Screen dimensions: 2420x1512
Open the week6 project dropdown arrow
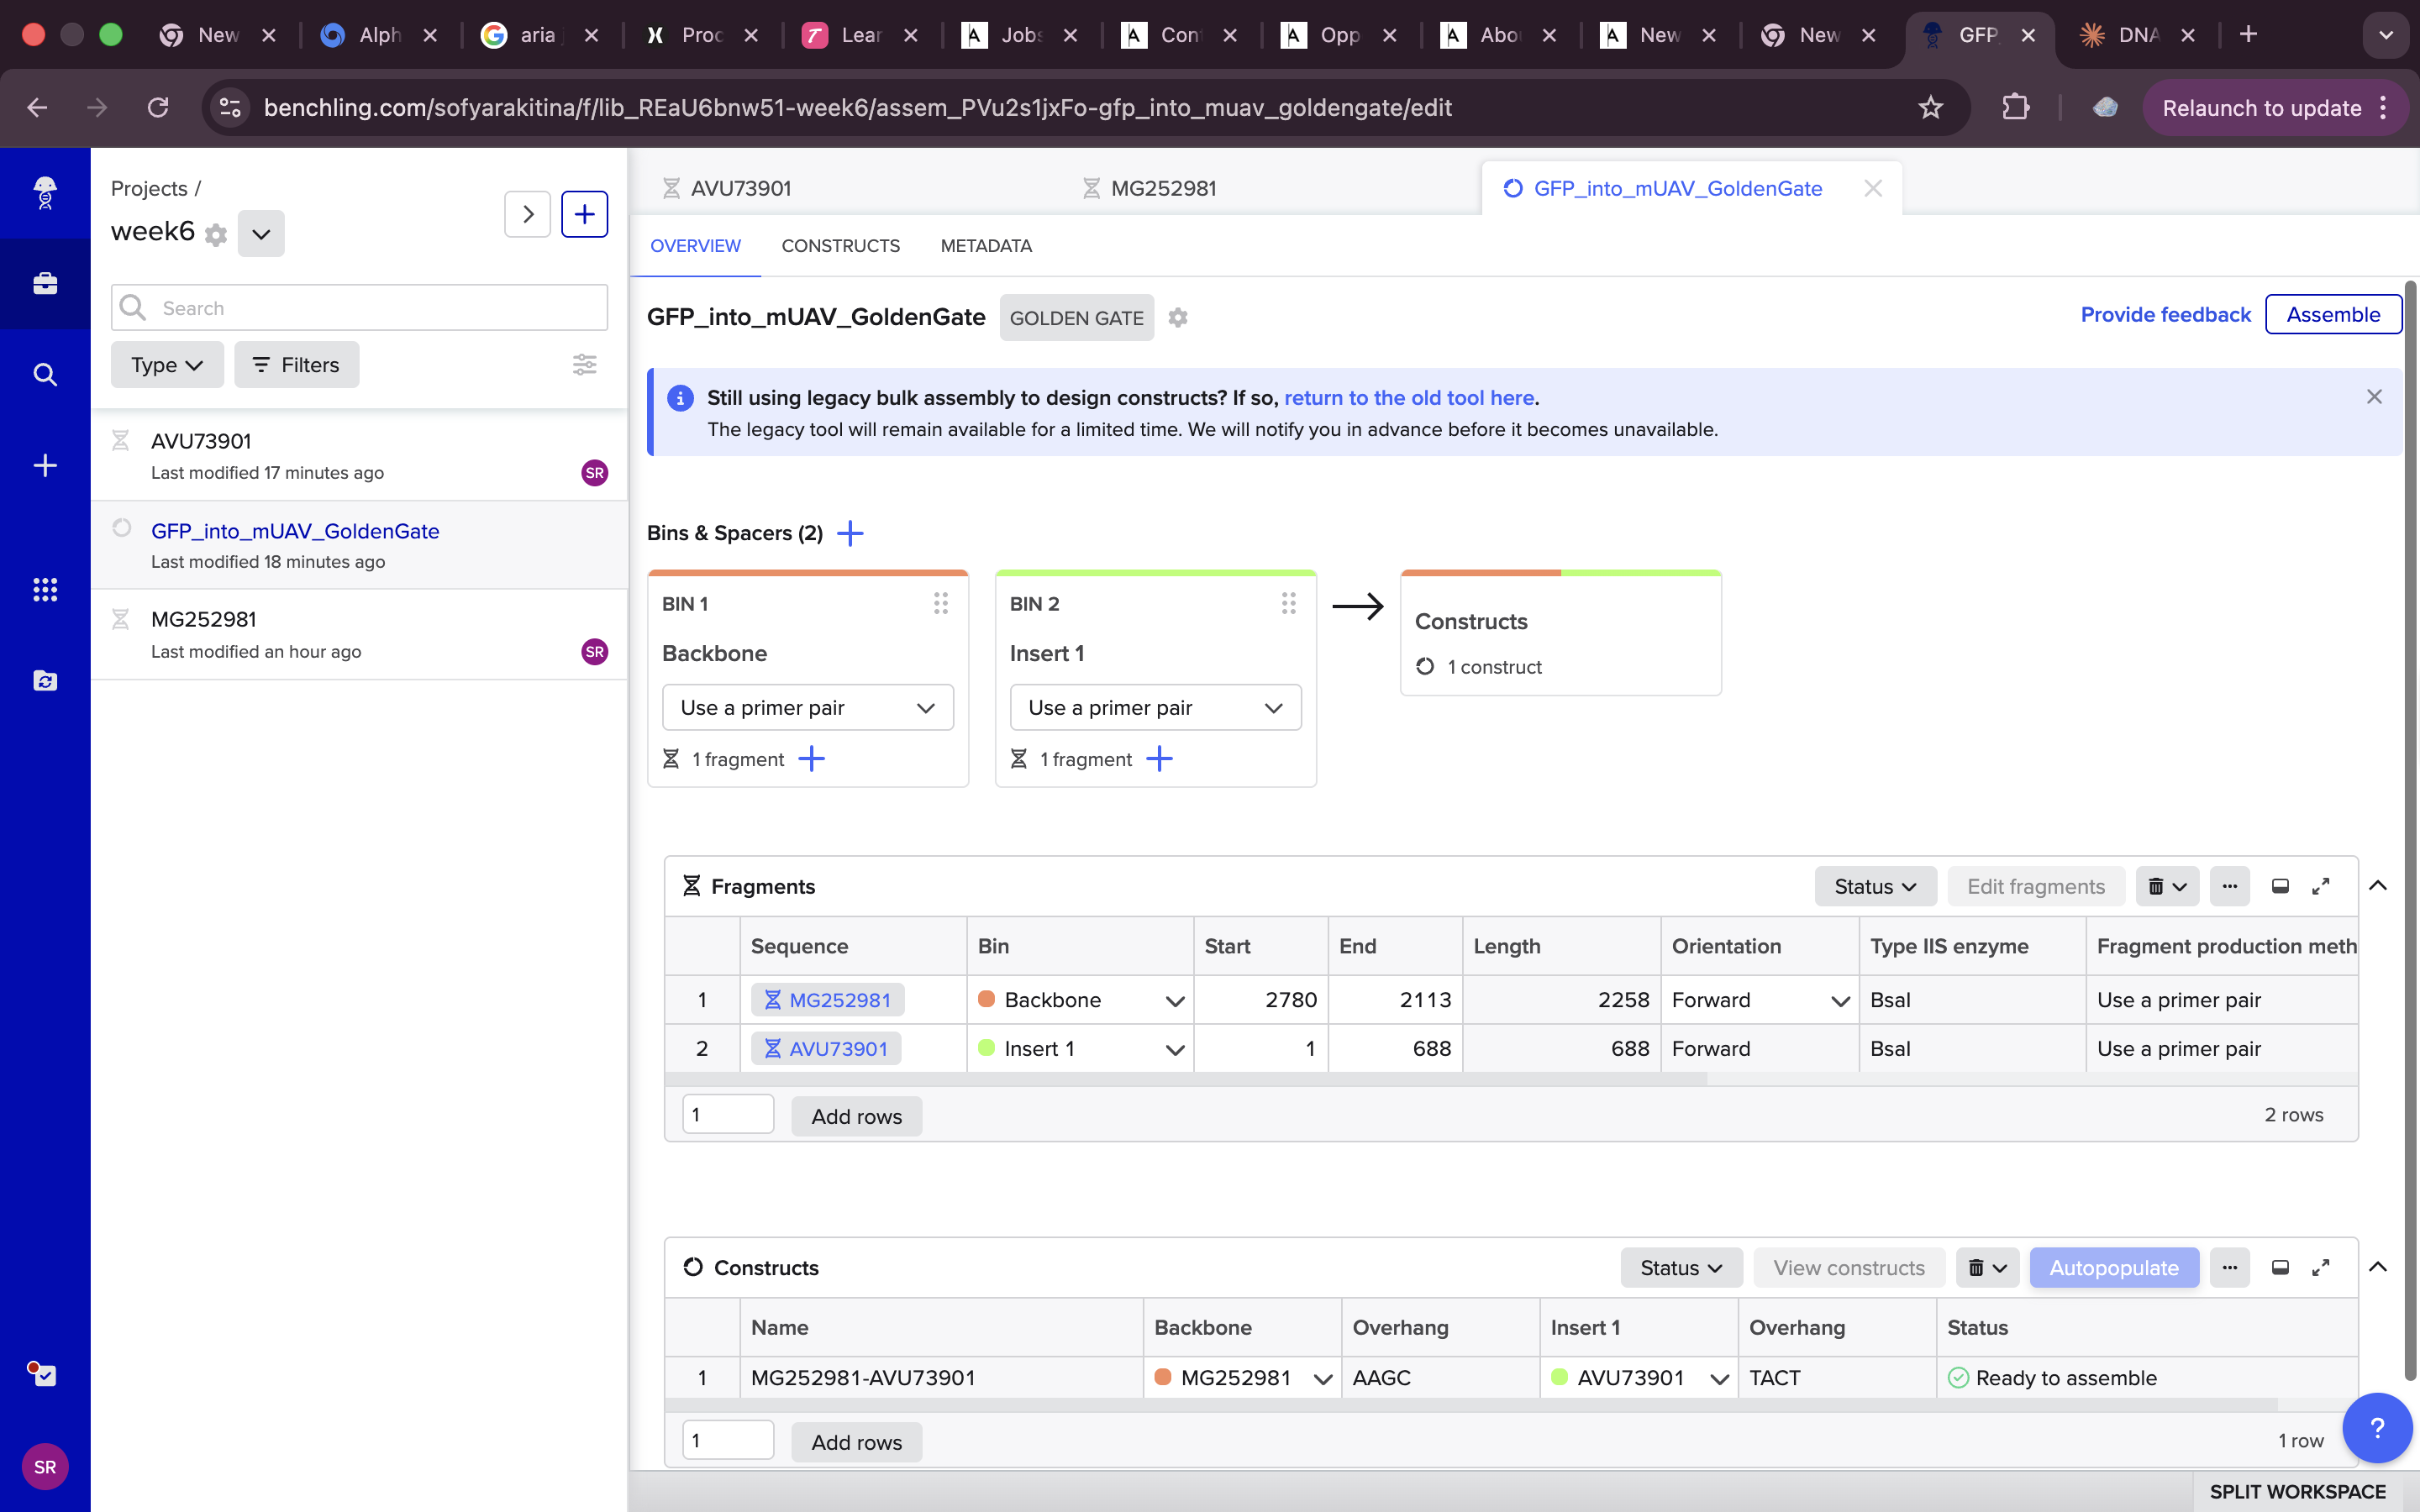click(x=261, y=234)
